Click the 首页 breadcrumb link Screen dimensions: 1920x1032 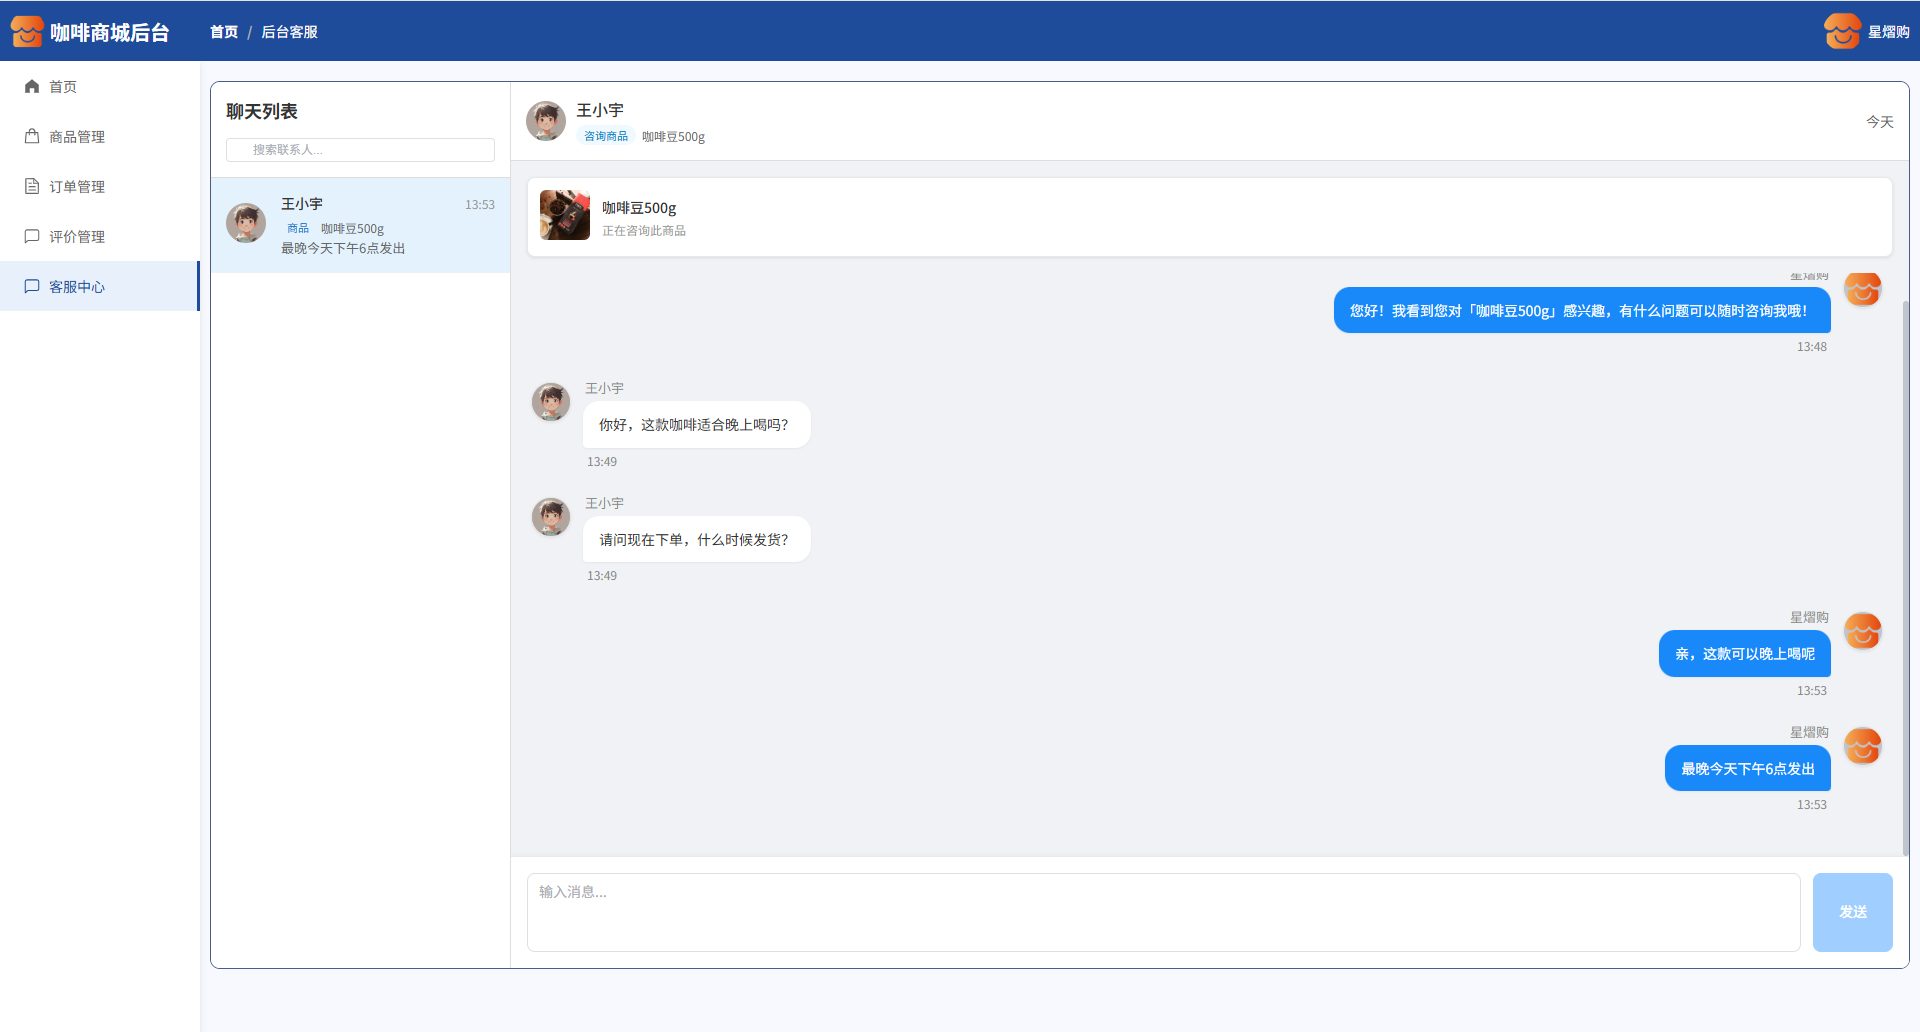click(x=224, y=32)
